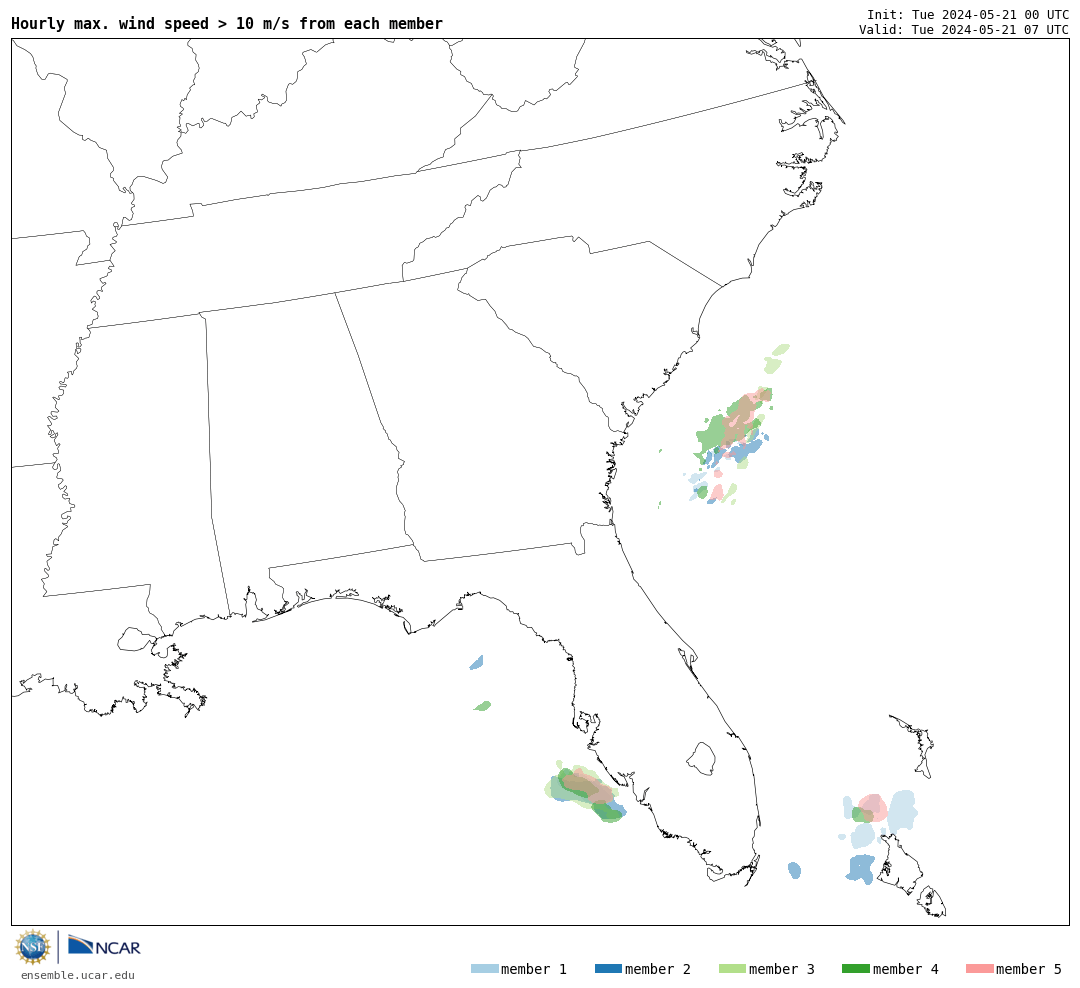The width and height of the screenshot is (1080, 988).
Task: Click the 'Hourly max. wind speed' title
Action: [227, 23]
